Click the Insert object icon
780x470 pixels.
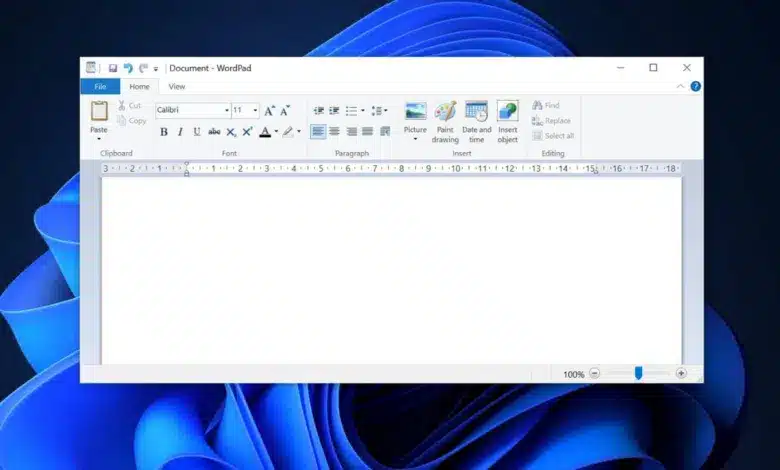508,111
